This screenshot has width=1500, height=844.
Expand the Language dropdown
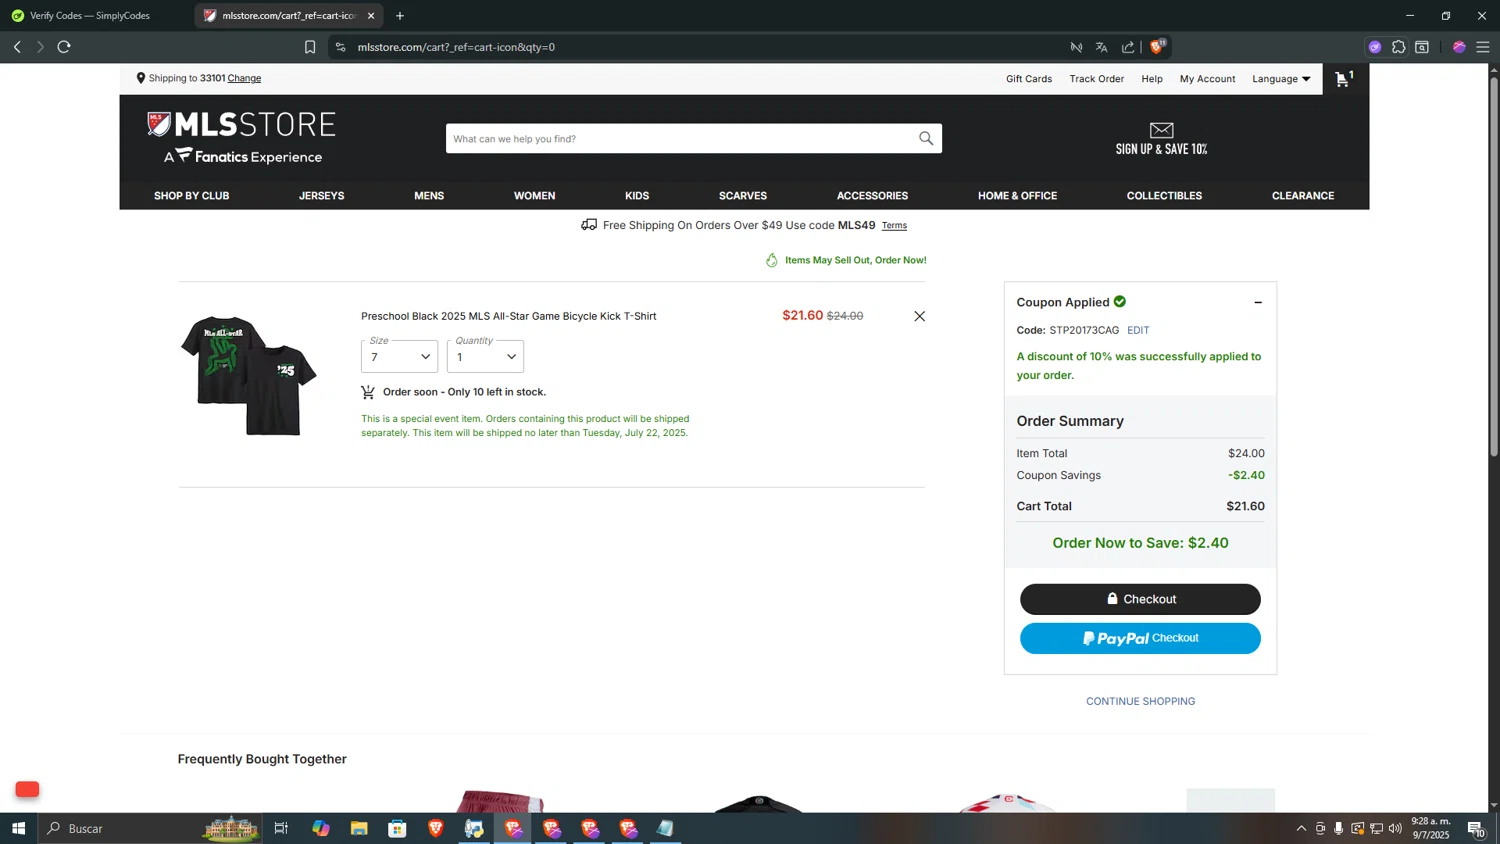1281,79
